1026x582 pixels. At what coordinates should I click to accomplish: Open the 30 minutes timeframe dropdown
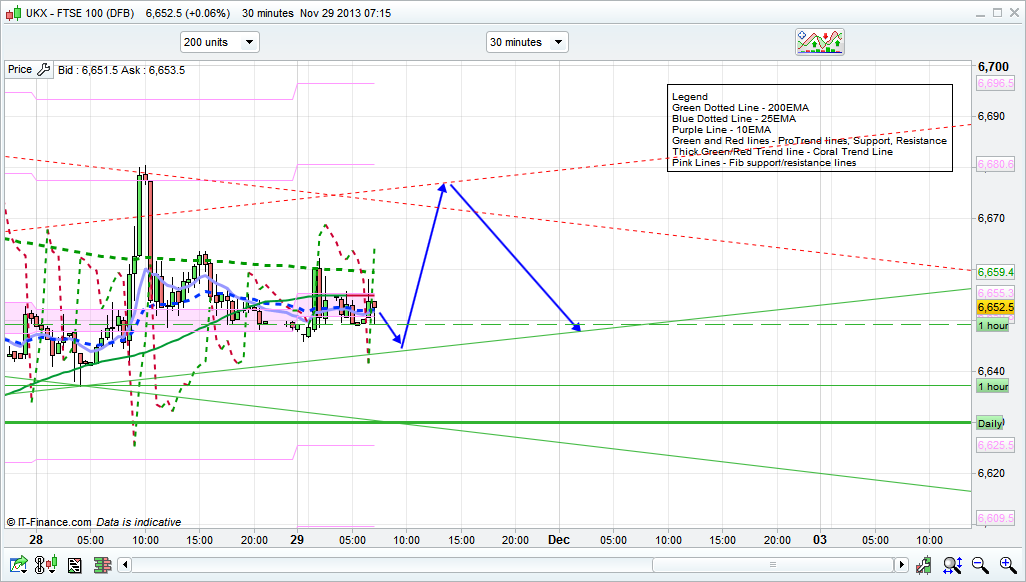tap(527, 42)
